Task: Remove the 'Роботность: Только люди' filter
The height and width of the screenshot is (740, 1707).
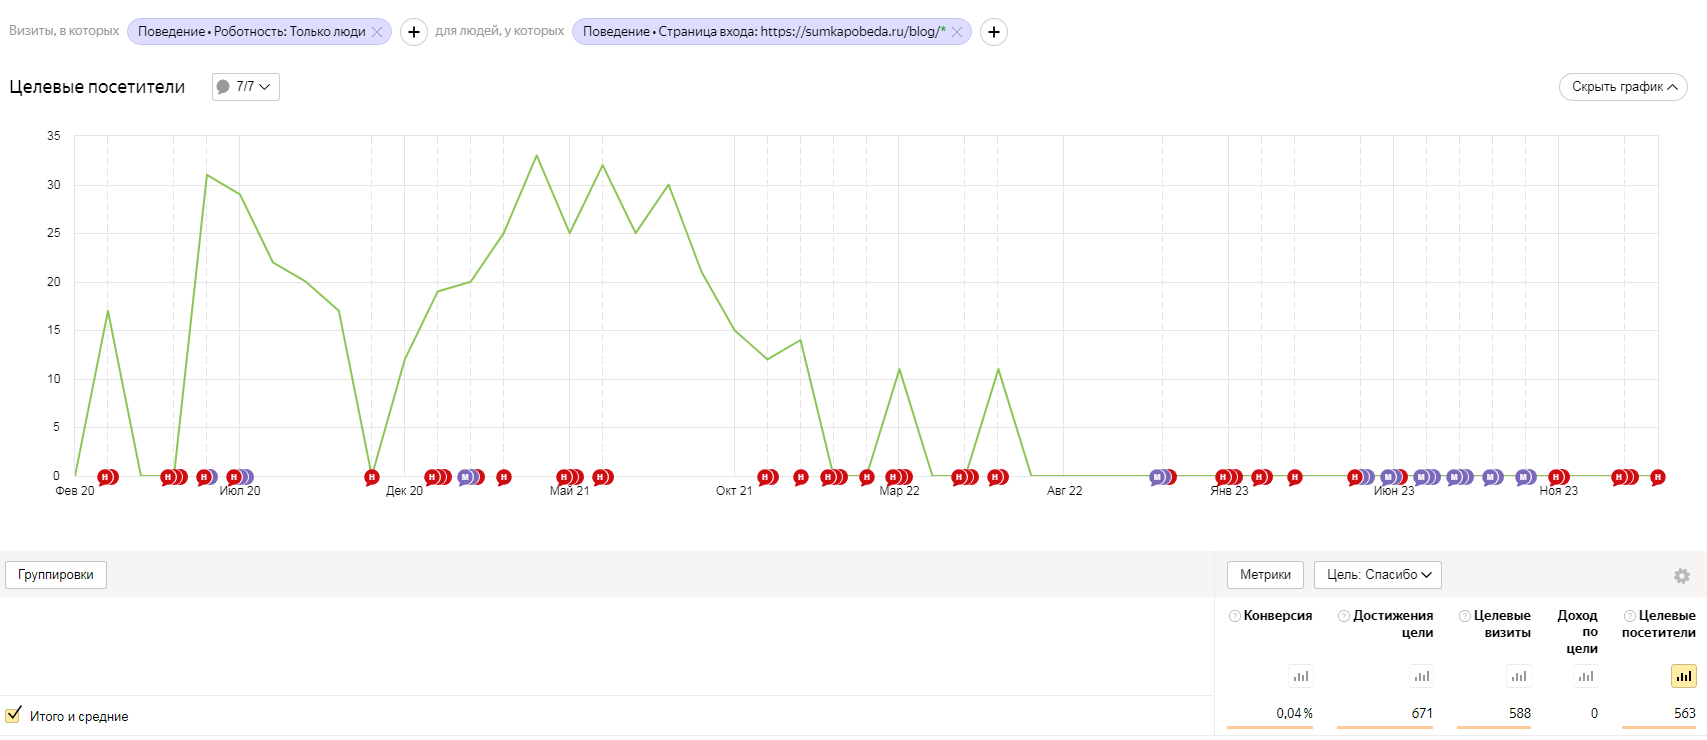Action: [x=377, y=32]
